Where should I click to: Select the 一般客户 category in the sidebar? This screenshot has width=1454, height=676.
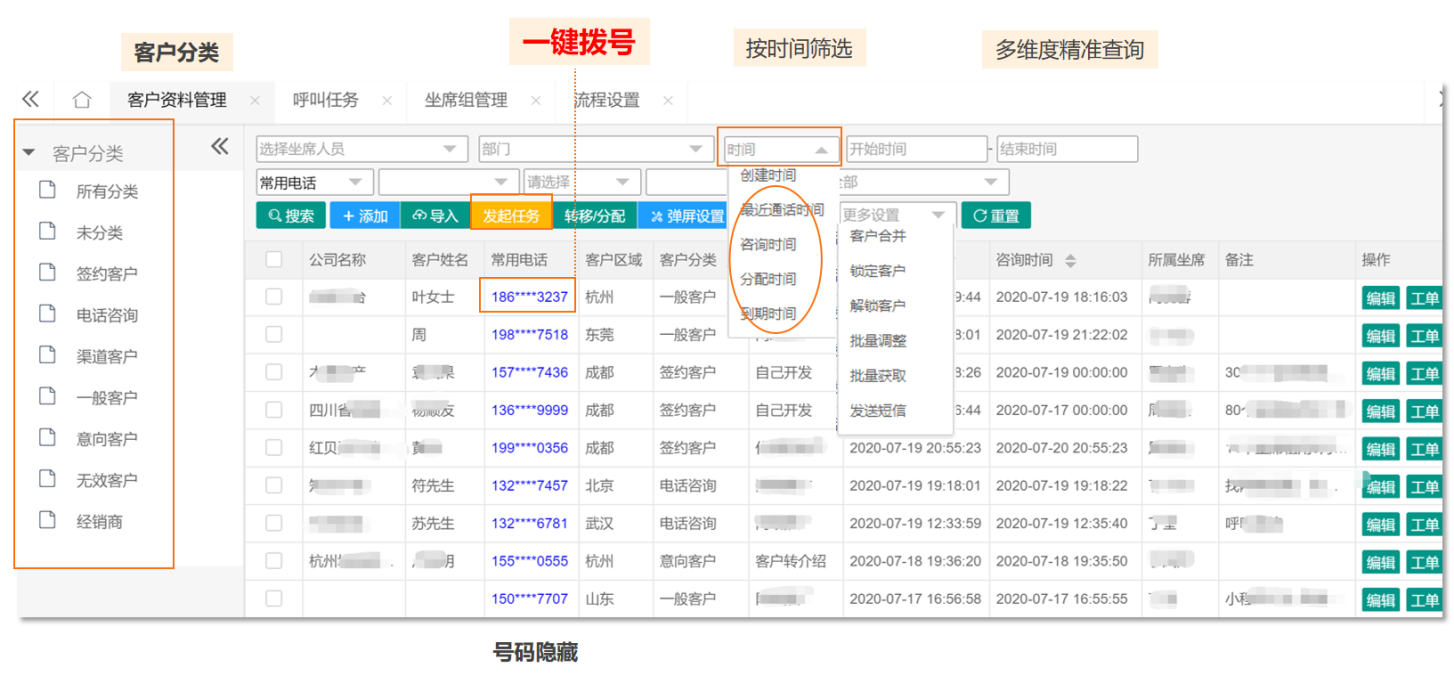[x=107, y=397]
